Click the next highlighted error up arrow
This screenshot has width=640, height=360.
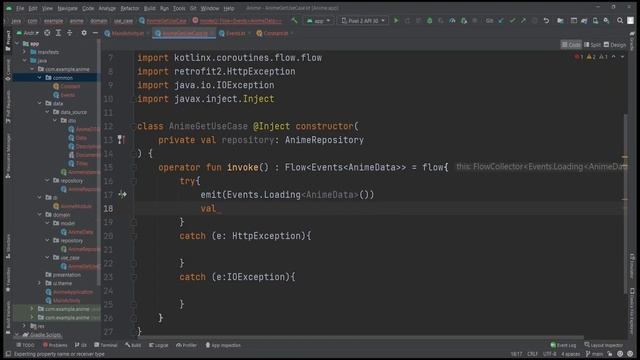point(613,57)
